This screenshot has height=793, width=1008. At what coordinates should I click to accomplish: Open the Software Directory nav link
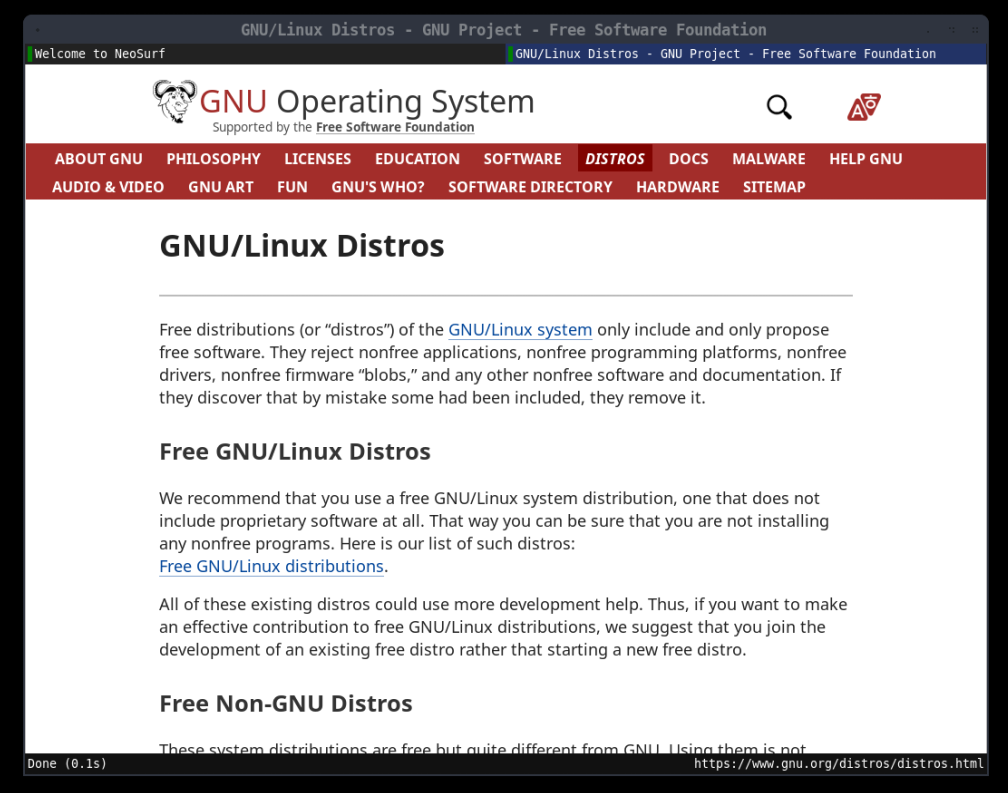pyautogui.click(x=530, y=187)
